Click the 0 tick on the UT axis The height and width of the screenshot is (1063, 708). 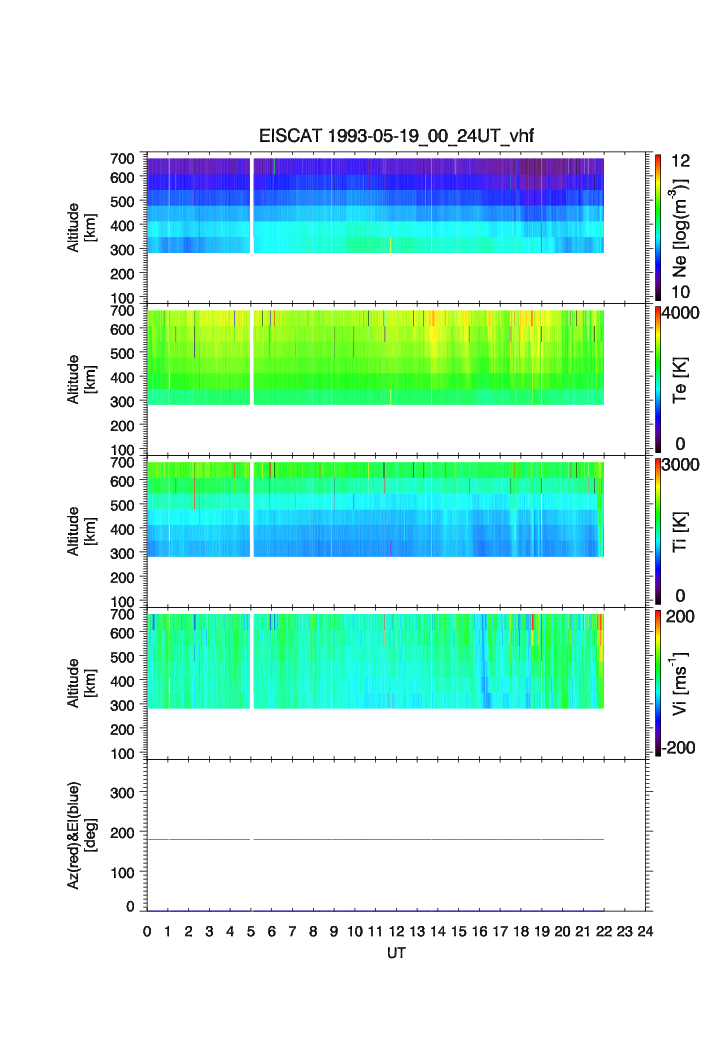[x=147, y=932]
